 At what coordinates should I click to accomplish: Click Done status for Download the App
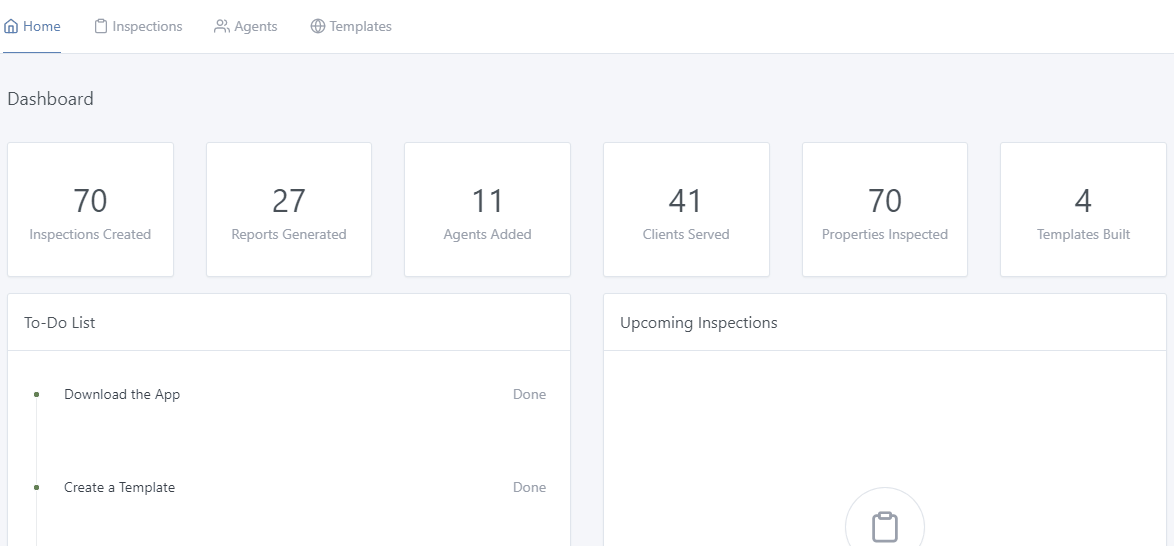pos(529,395)
